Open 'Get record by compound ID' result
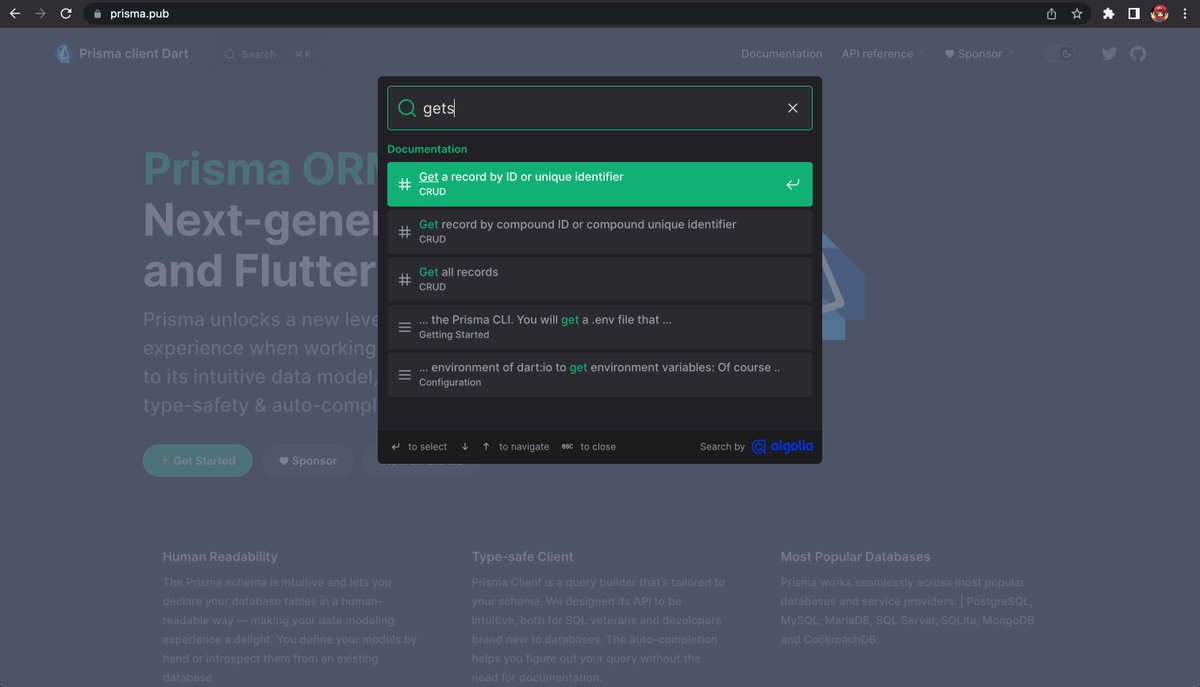Image resolution: width=1200 pixels, height=687 pixels. (x=600, y=232)
